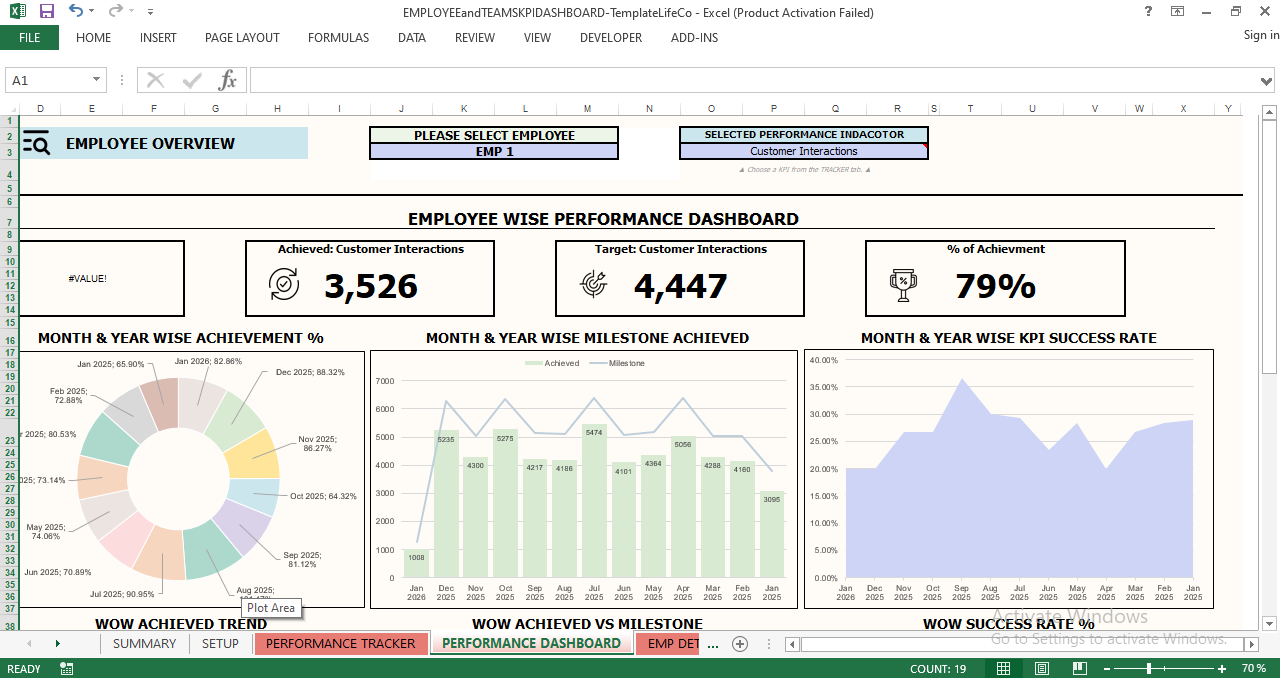Click the target bullseye arrow icon

click(593, 285)
